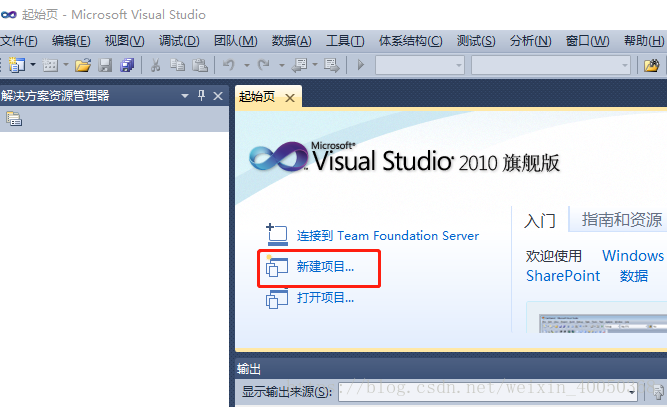The image size is (667, 407).
Task: Toggle auto-hide pin on Solution Explorer
Action: (201, 96)
